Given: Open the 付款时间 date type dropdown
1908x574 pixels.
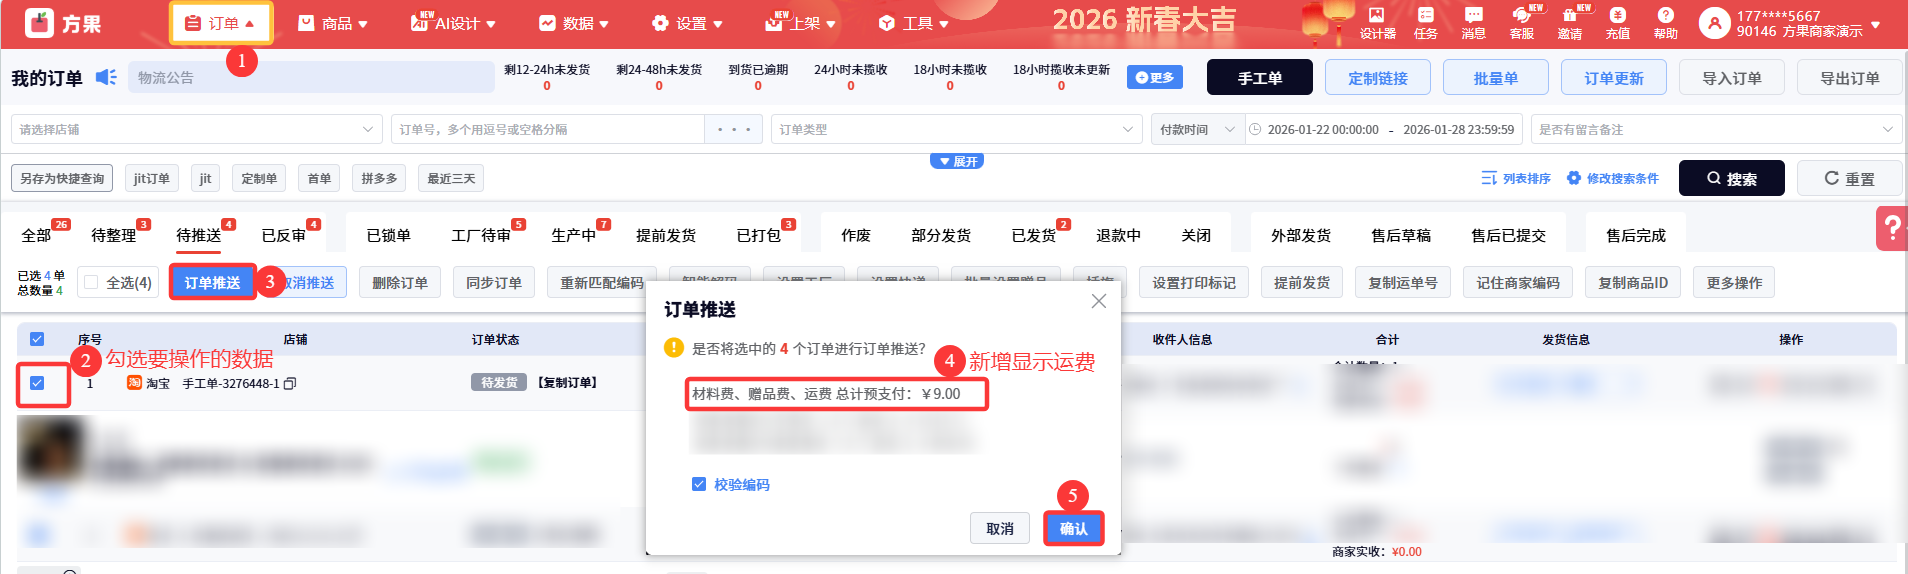Looking at the screenshot, I should point(1197,129).
